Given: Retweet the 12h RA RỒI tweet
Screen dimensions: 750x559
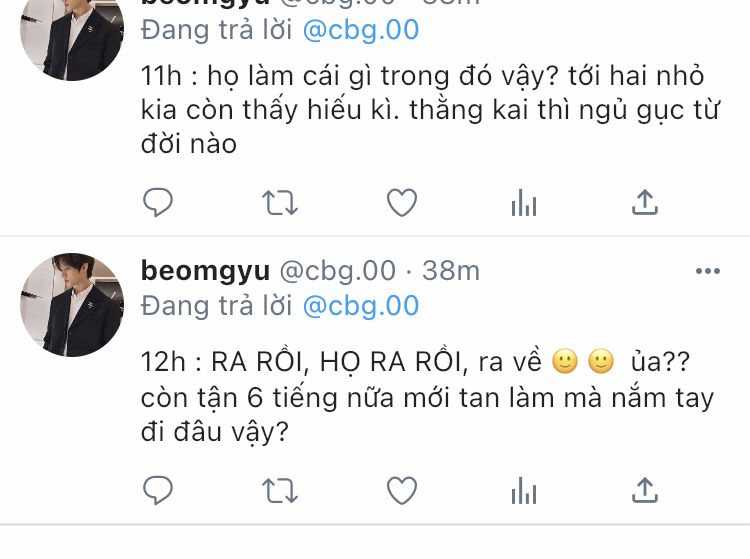Looking at the screenshot, I should coord(280,491).
